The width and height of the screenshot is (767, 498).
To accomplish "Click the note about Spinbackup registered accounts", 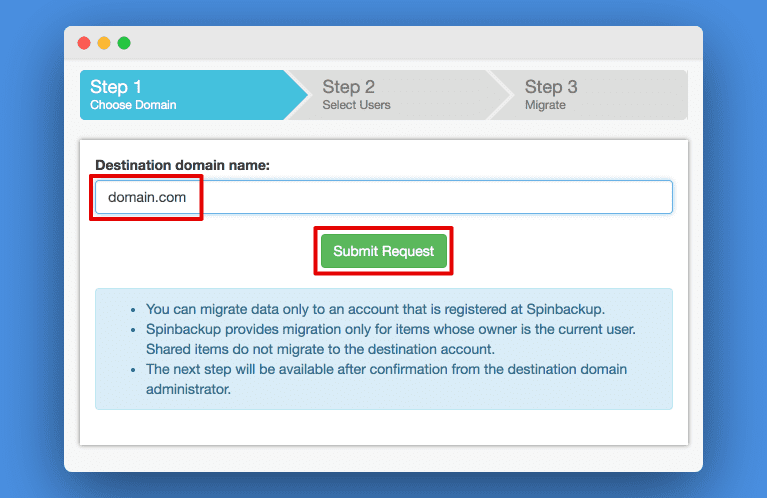I will 375,309.
